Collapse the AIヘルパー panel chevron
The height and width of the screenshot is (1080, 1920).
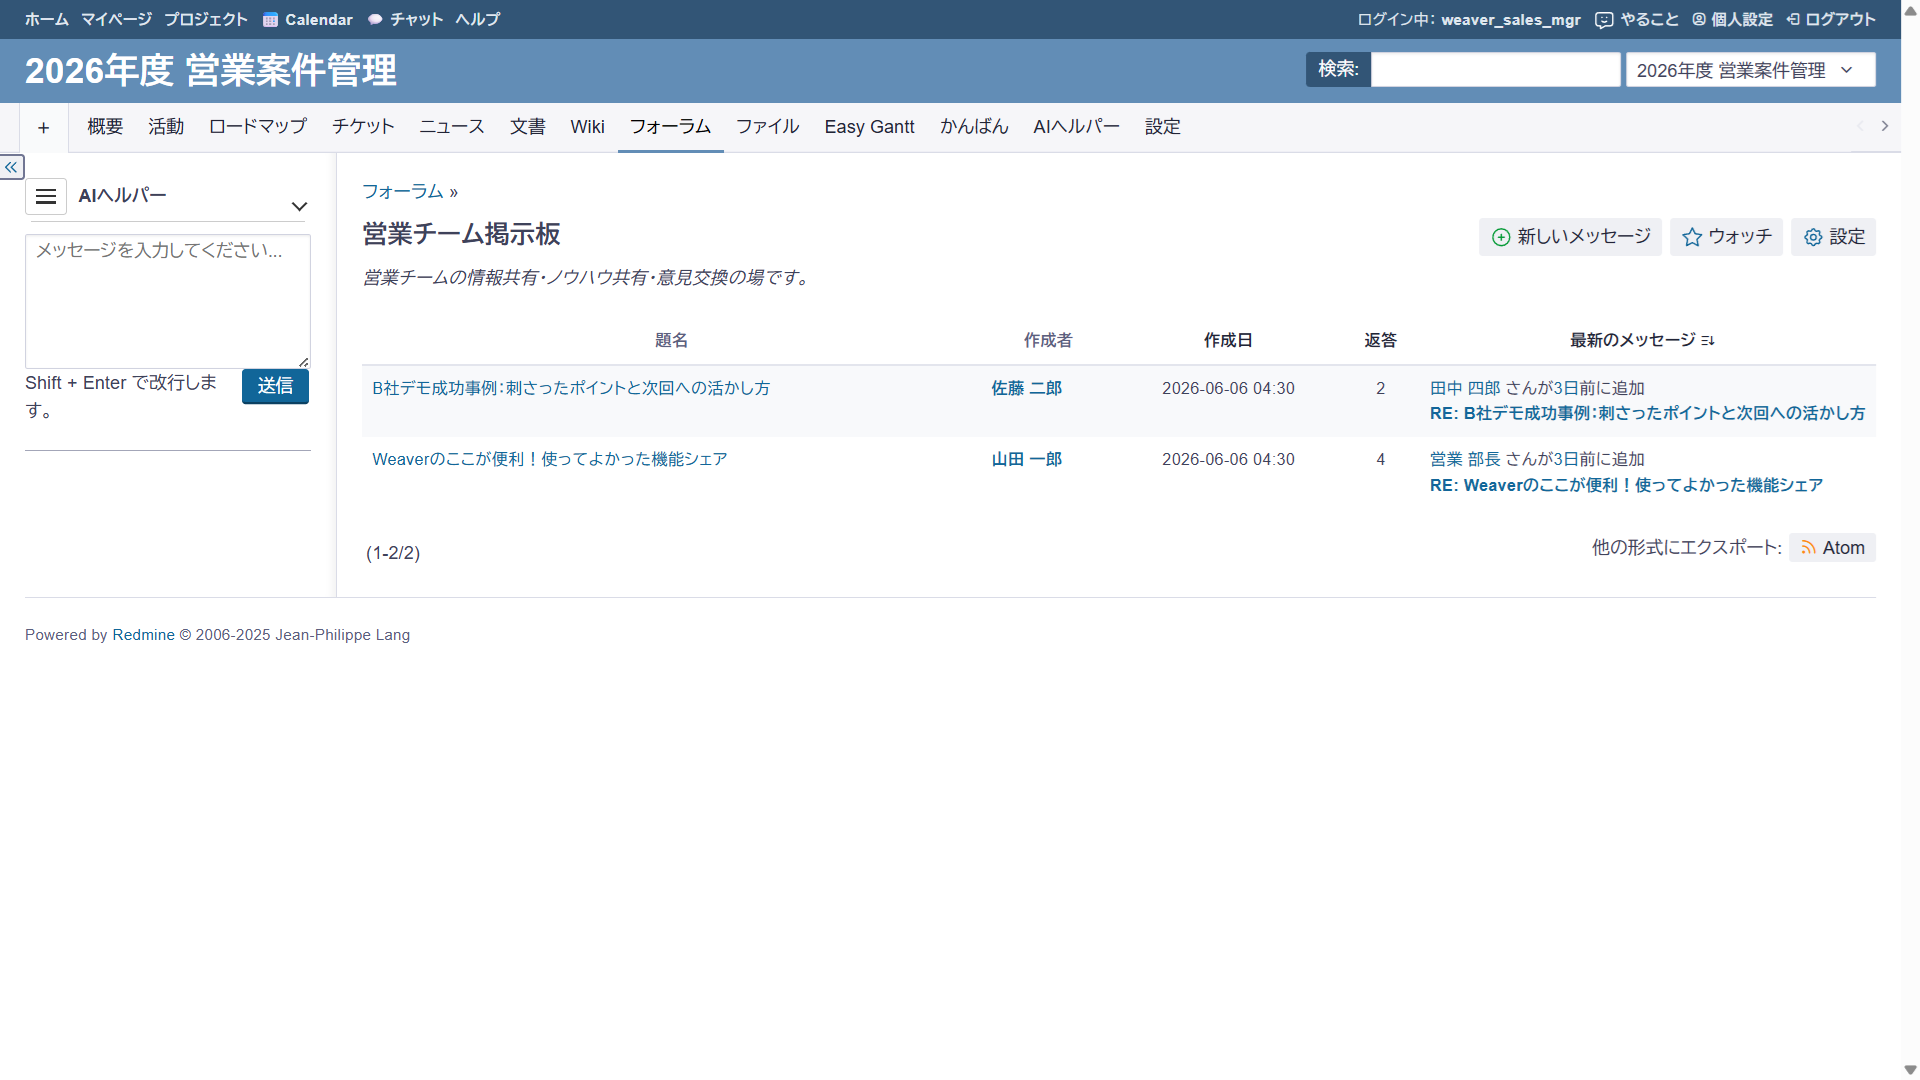pos(299,206)
